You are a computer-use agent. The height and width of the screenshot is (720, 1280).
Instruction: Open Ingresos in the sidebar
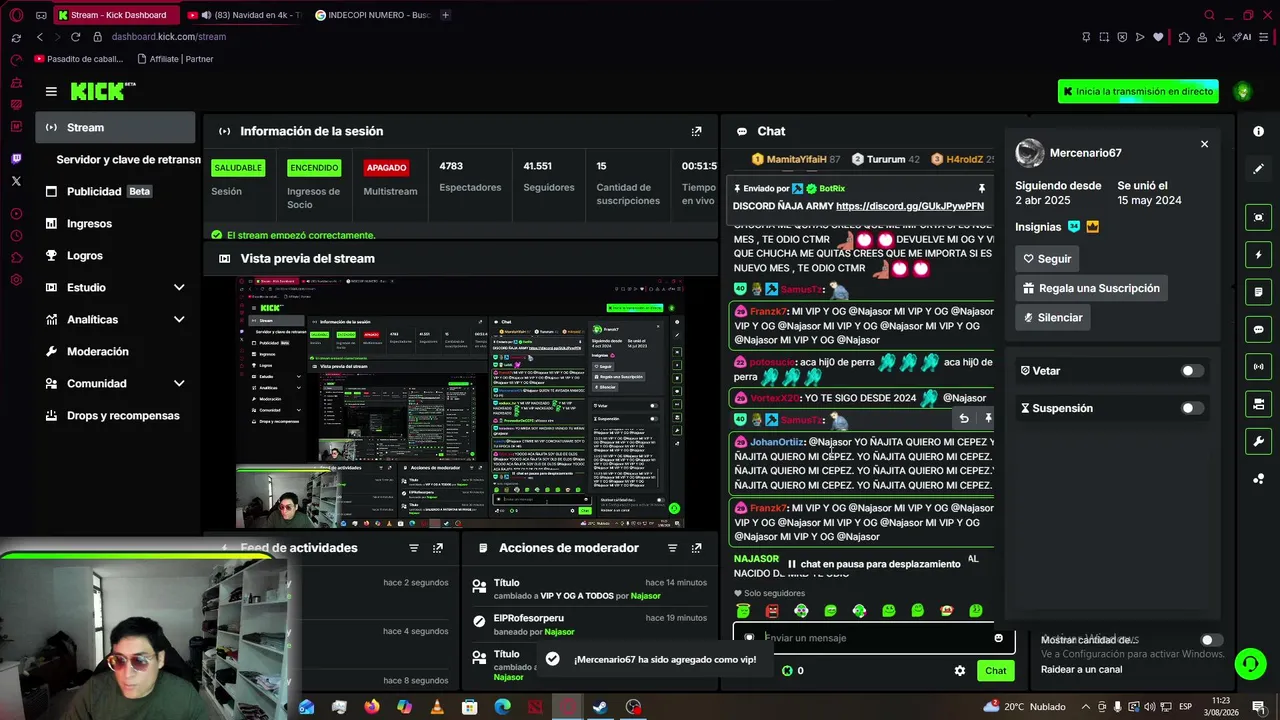click(116, 224)
